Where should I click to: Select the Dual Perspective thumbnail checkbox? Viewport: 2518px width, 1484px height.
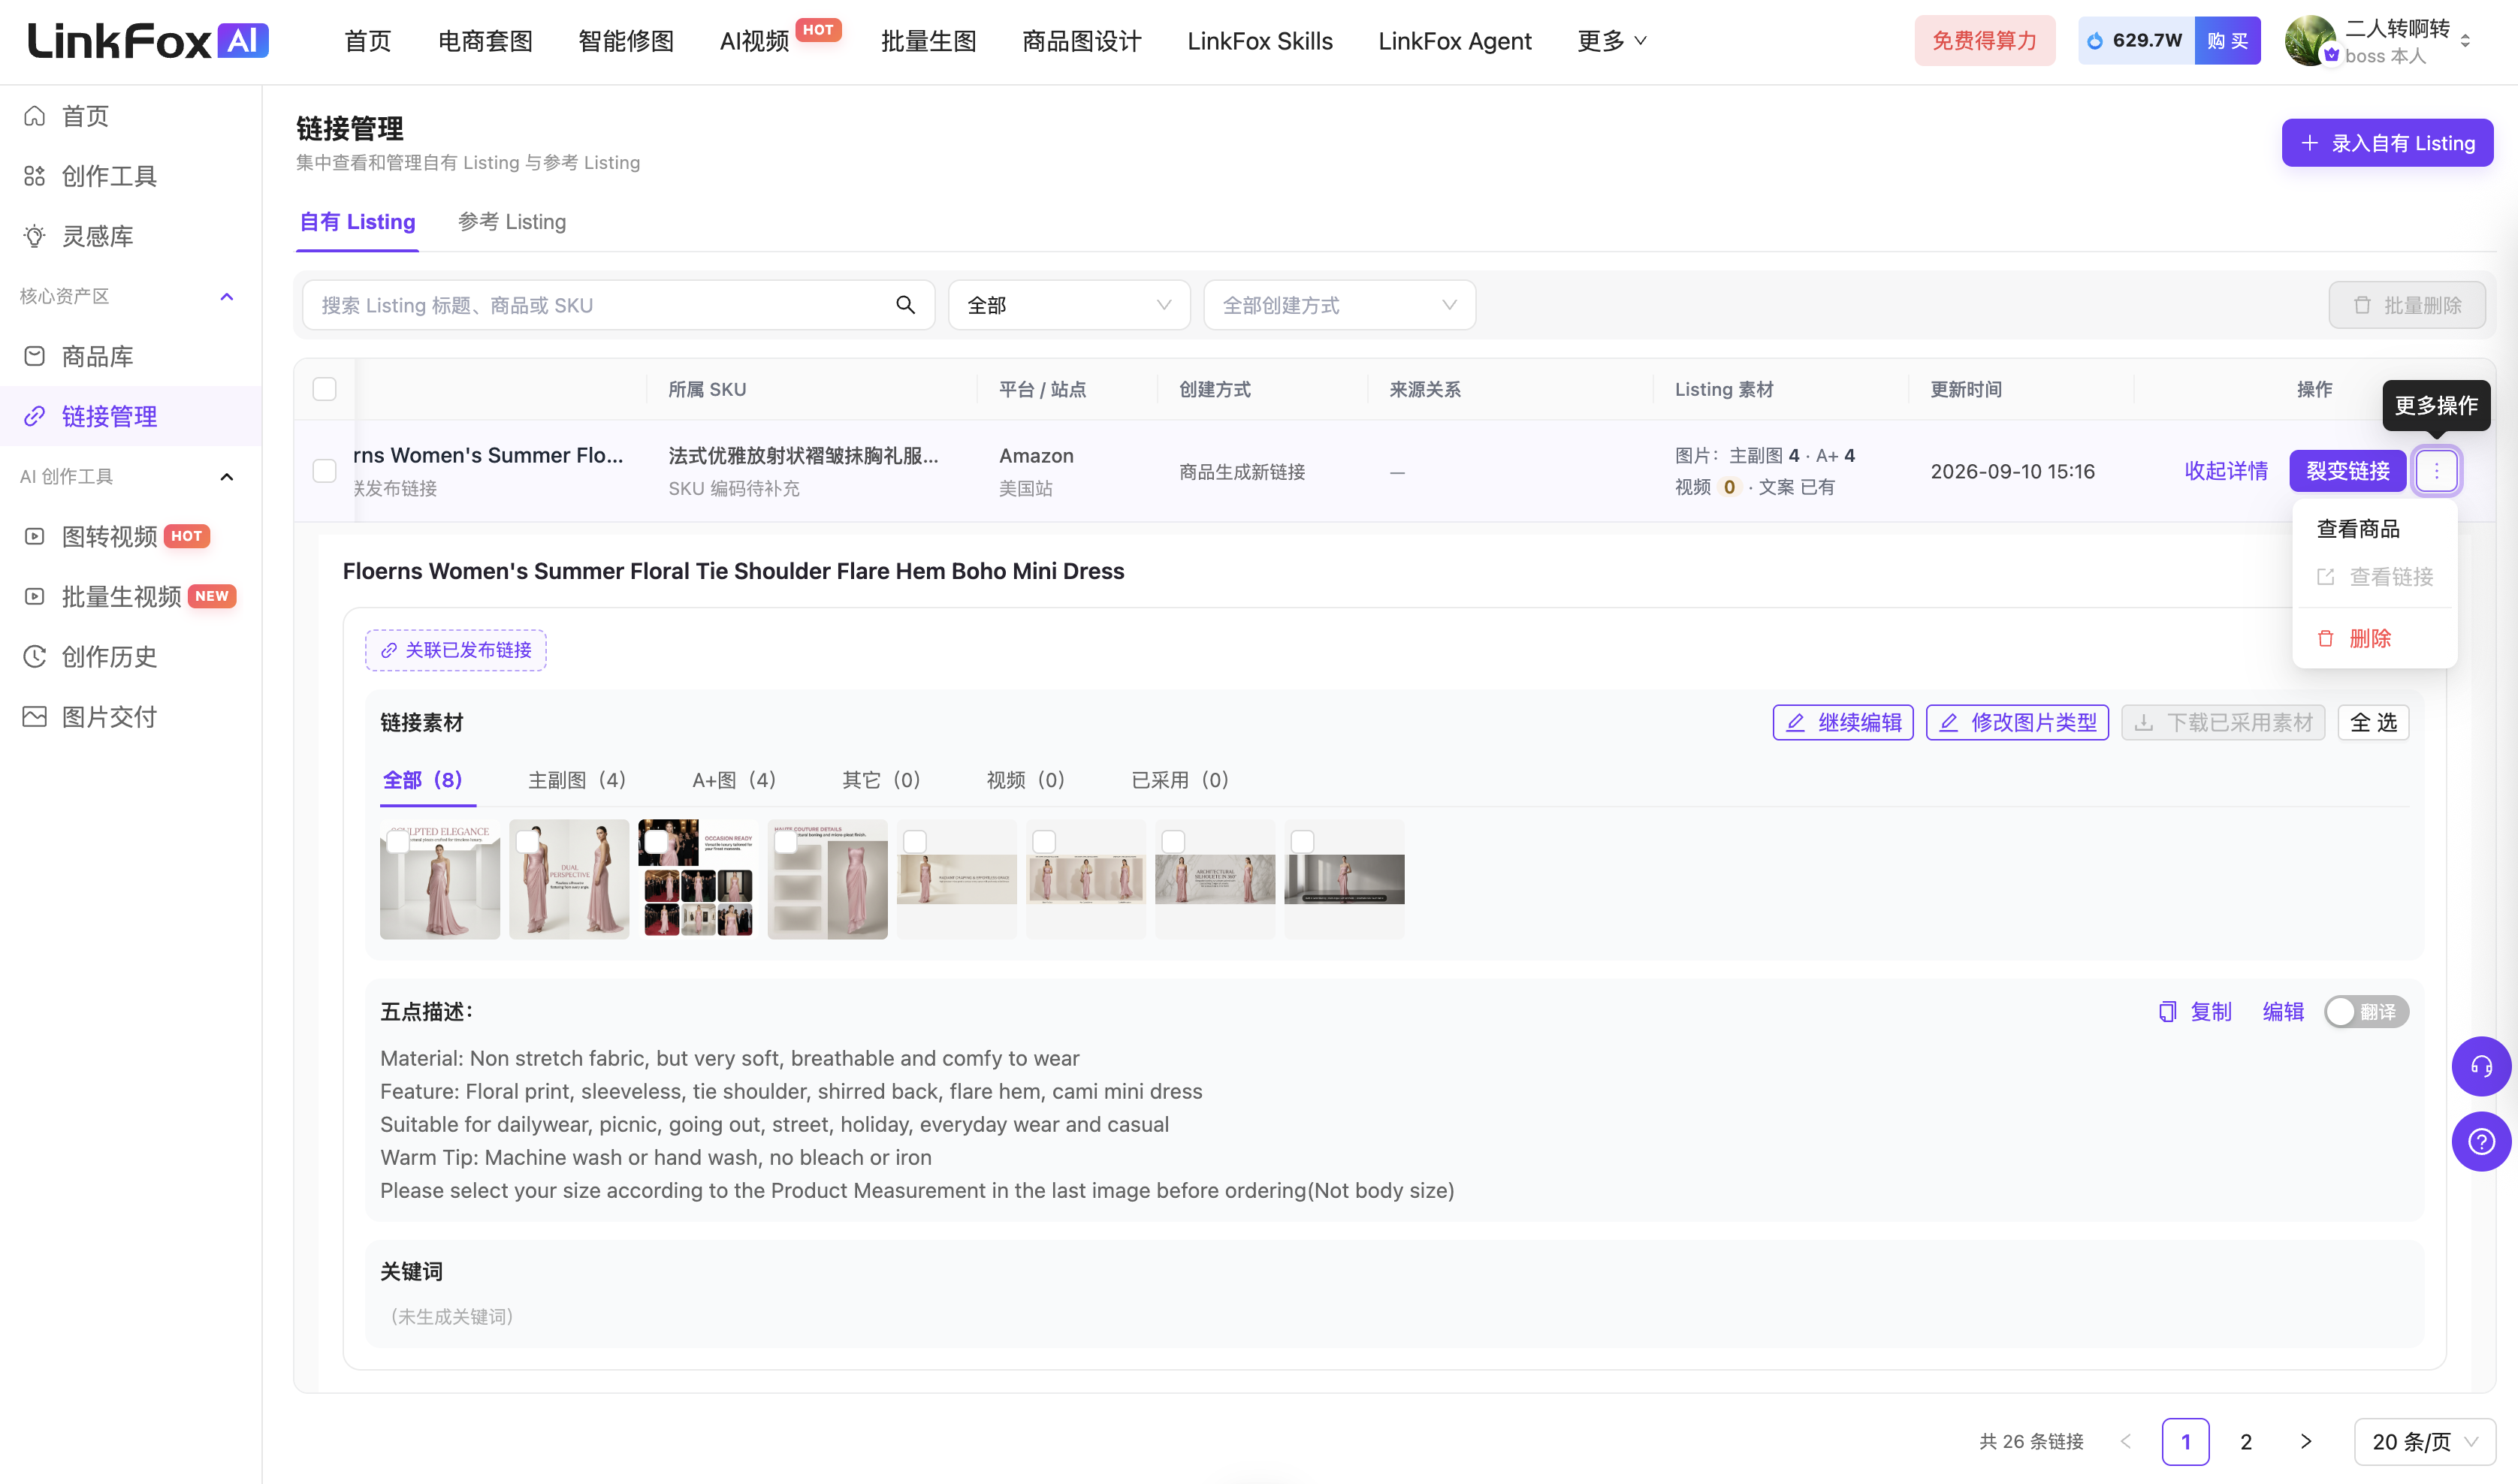click(527, 842)
